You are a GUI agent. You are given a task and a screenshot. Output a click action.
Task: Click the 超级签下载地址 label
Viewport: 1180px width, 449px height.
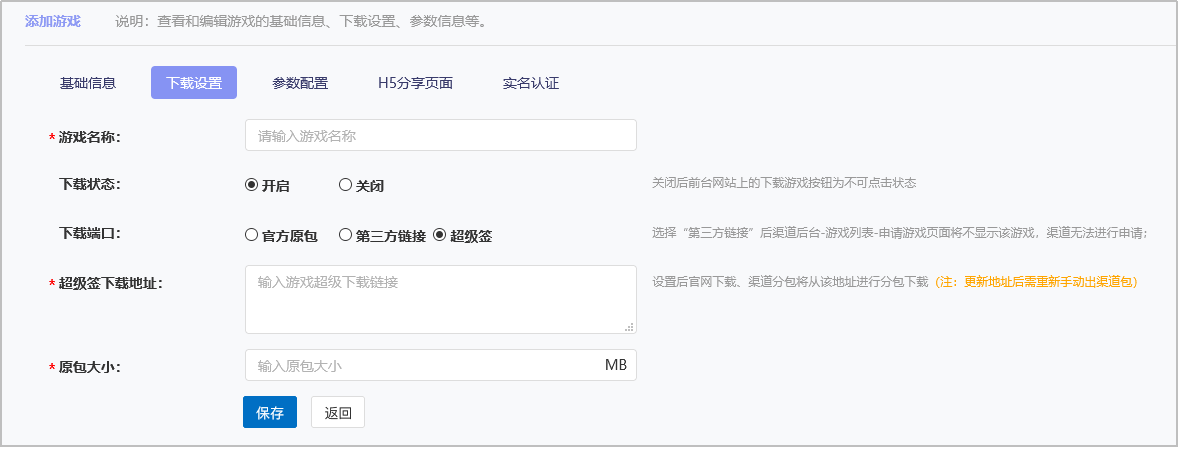click(x=111, y=284)
